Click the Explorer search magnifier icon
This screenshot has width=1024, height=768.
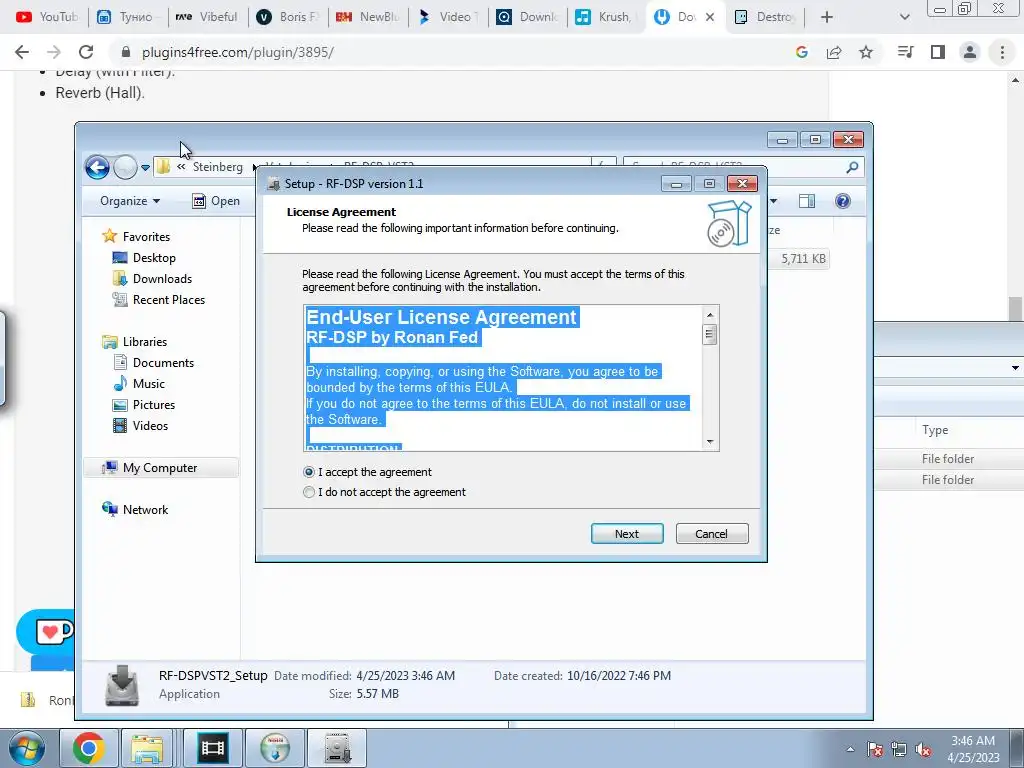pos(852,167)
